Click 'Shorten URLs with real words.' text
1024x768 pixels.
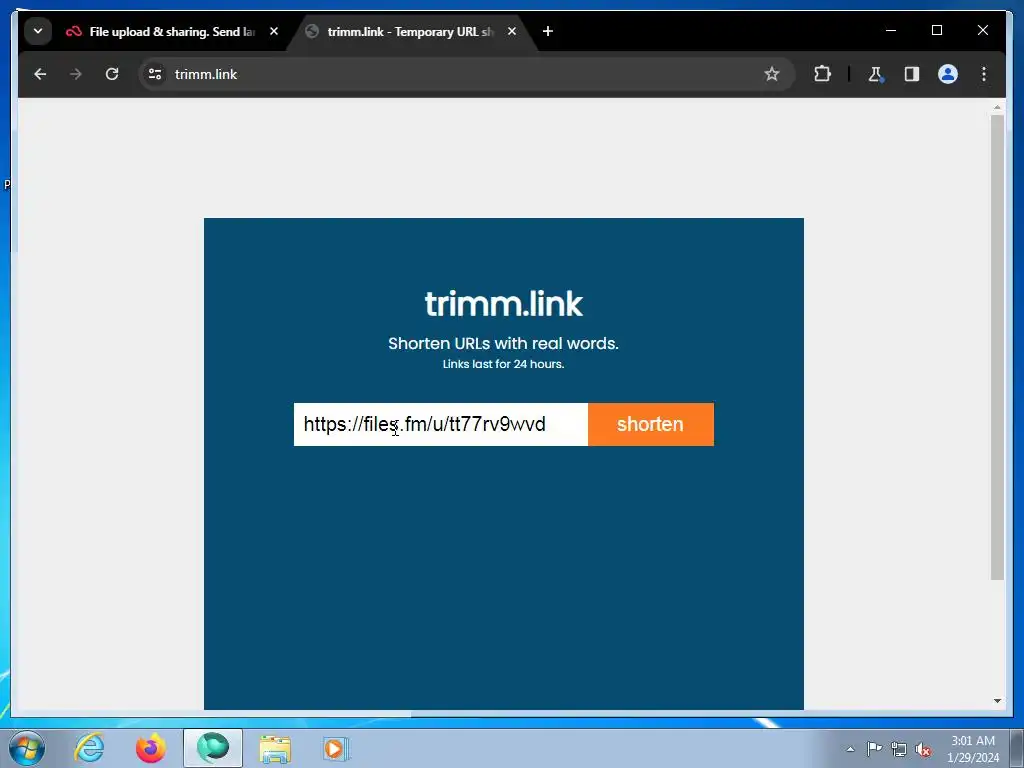point(504,344)
